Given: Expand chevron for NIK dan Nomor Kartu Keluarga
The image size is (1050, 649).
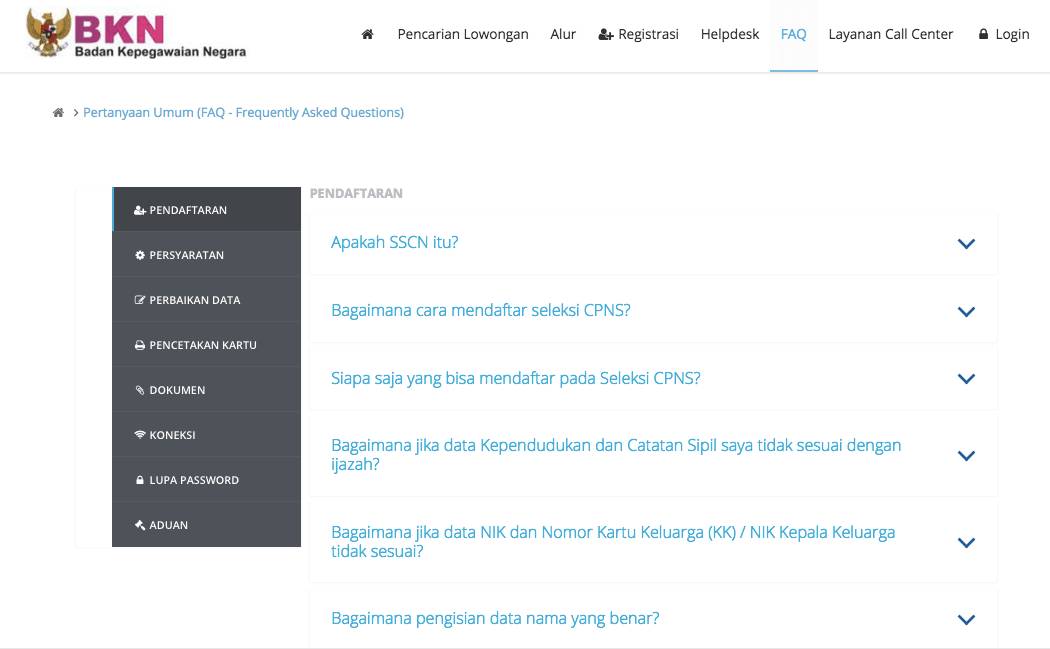Looking at the screenshot, I should tap(966, 543).
